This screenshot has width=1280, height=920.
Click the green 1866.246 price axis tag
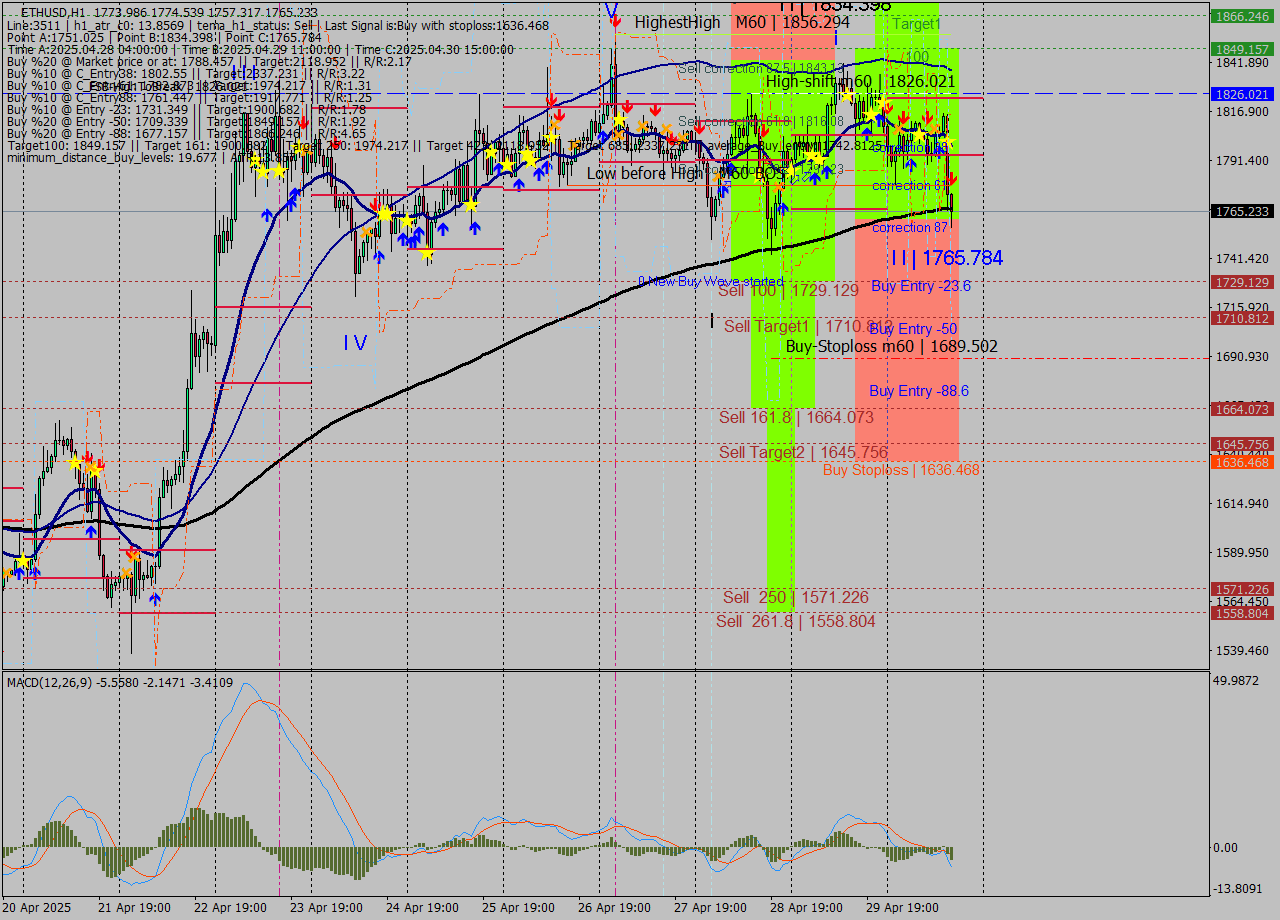click(1241, 17)
